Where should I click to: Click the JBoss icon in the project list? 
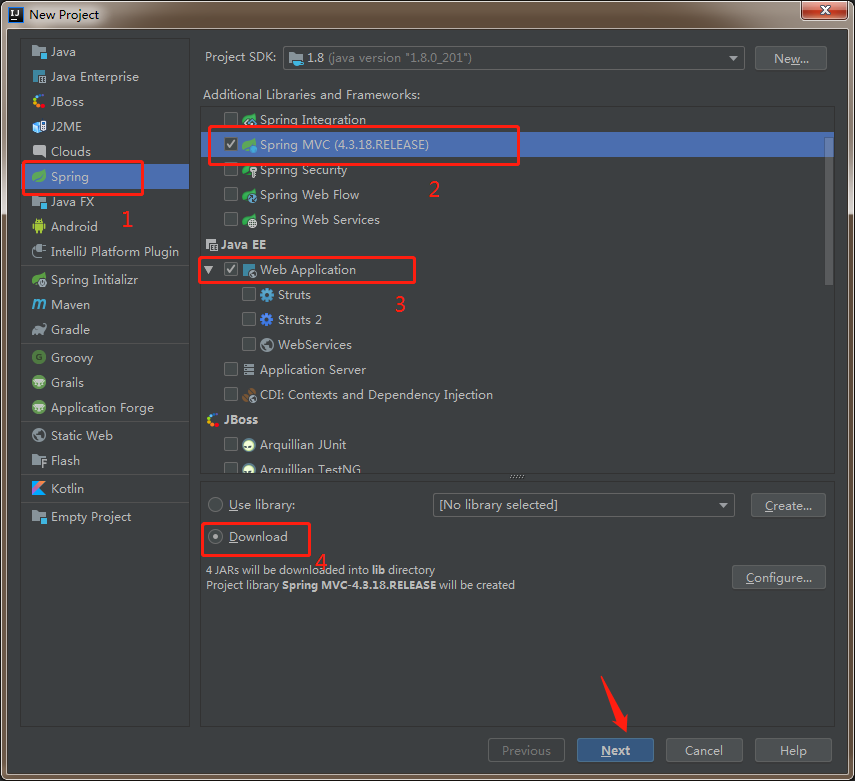[39, 102]
